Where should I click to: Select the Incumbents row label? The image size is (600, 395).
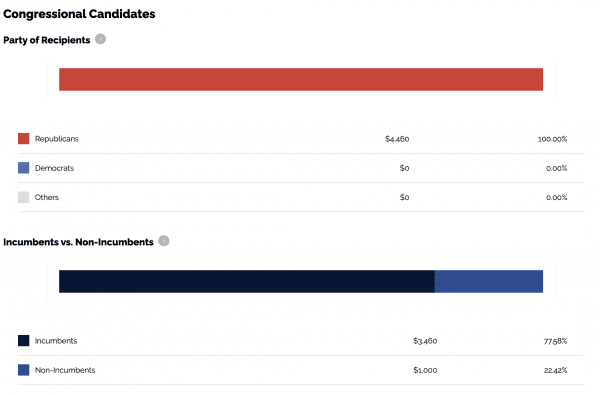[56, 341]
